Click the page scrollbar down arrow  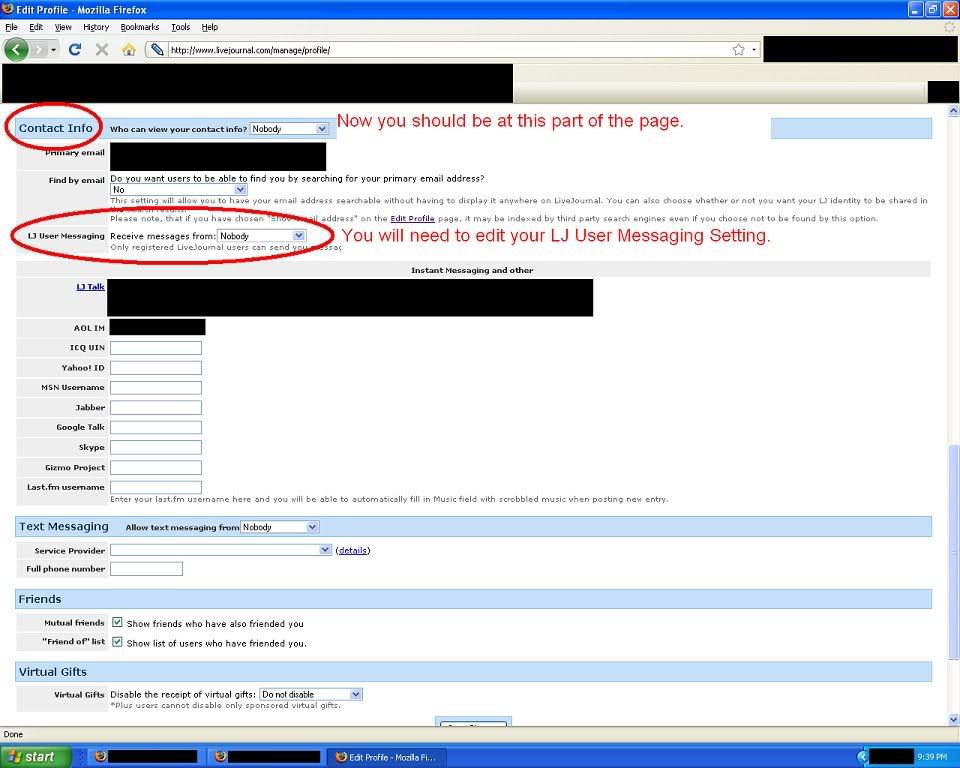[953, 719]
